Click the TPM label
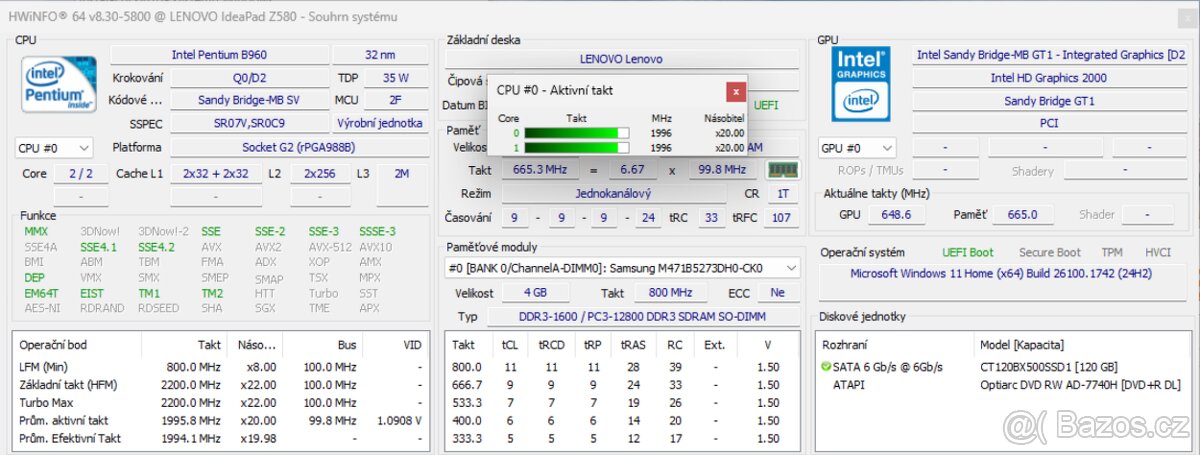Screen dimensions: 1200x455 click(x=1112, y=253)
